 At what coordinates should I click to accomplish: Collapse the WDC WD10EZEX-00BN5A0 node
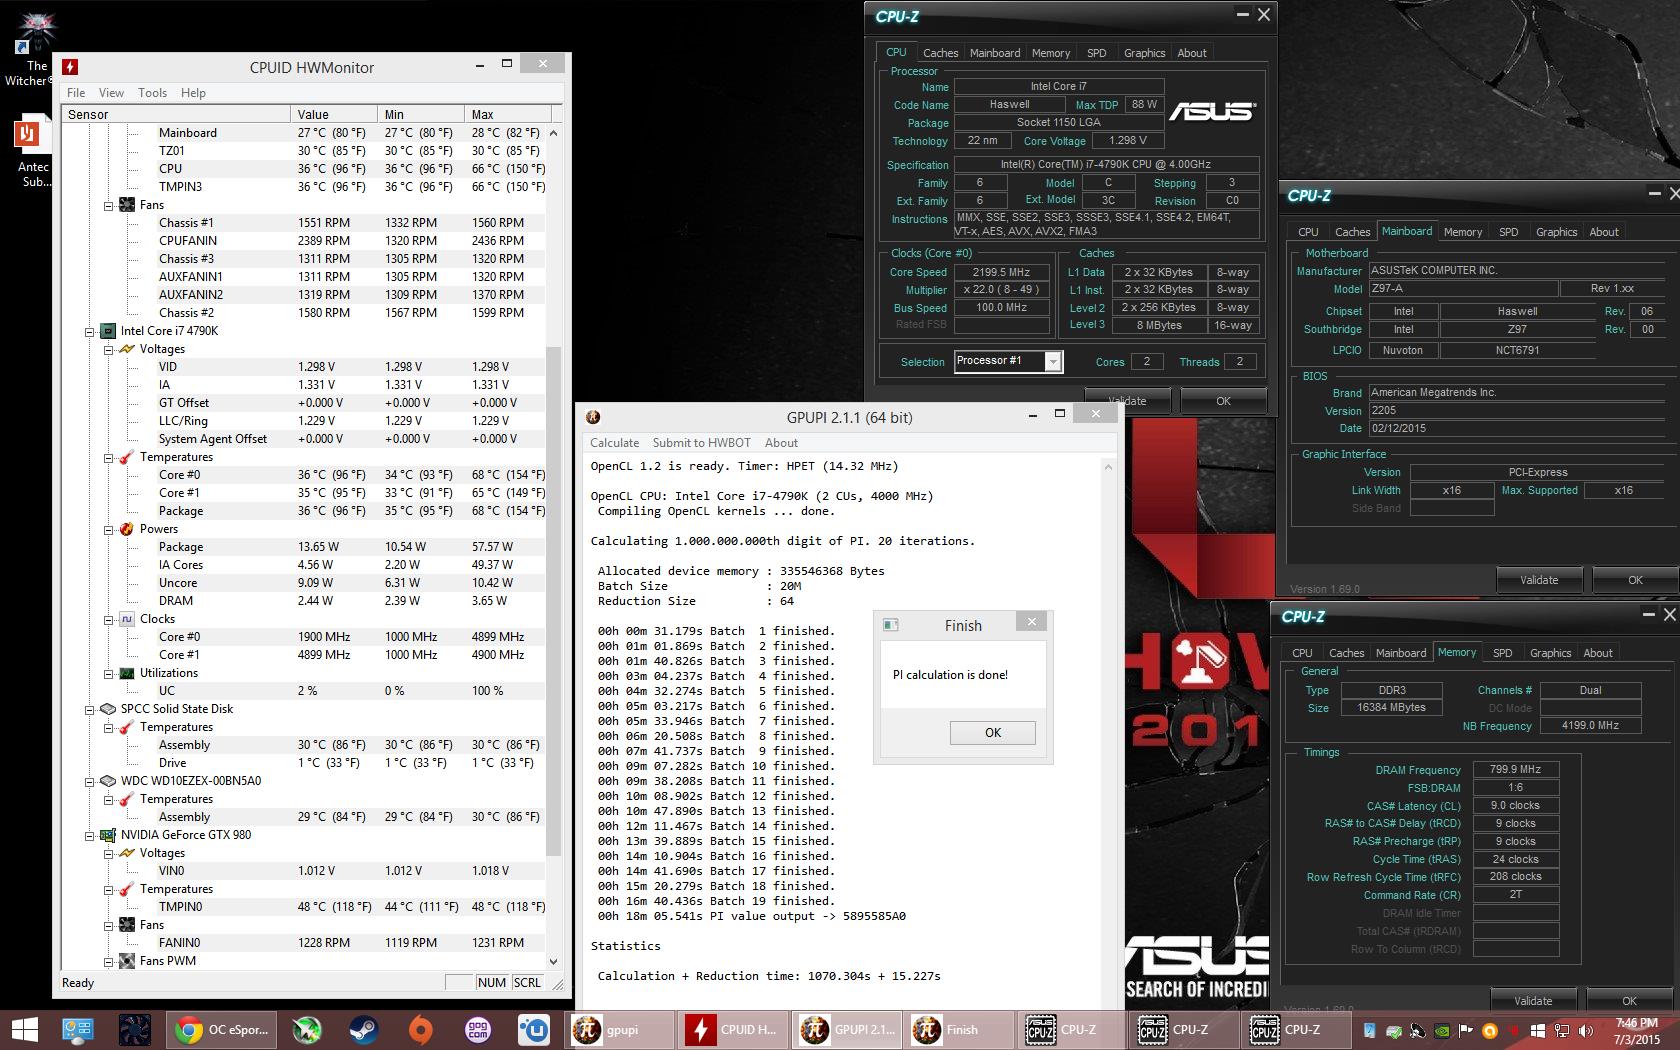click(x=89, y=781)
